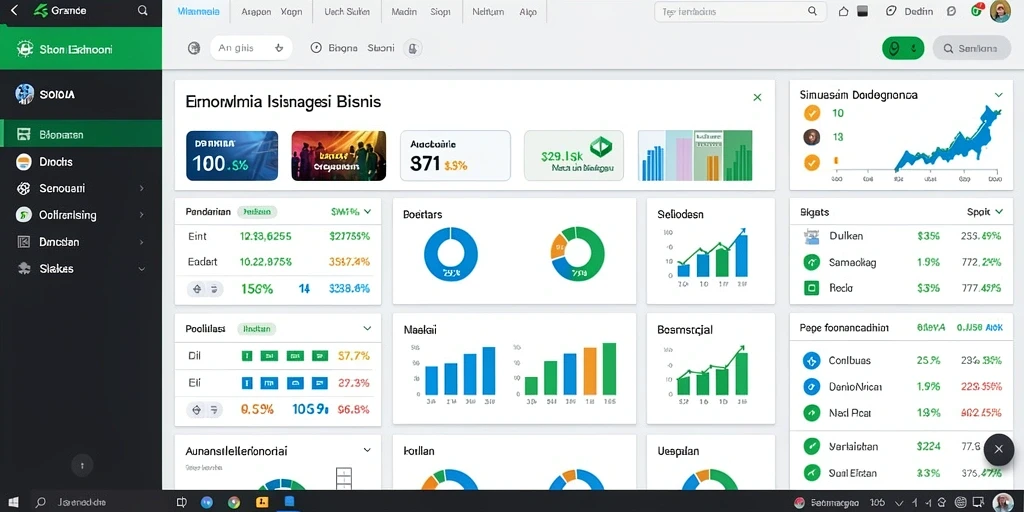Close the Ernorvlmia Isisnagesi Bisnis banner
Viewport: 1024px width, 512px height.
click(x=758, y=97)
